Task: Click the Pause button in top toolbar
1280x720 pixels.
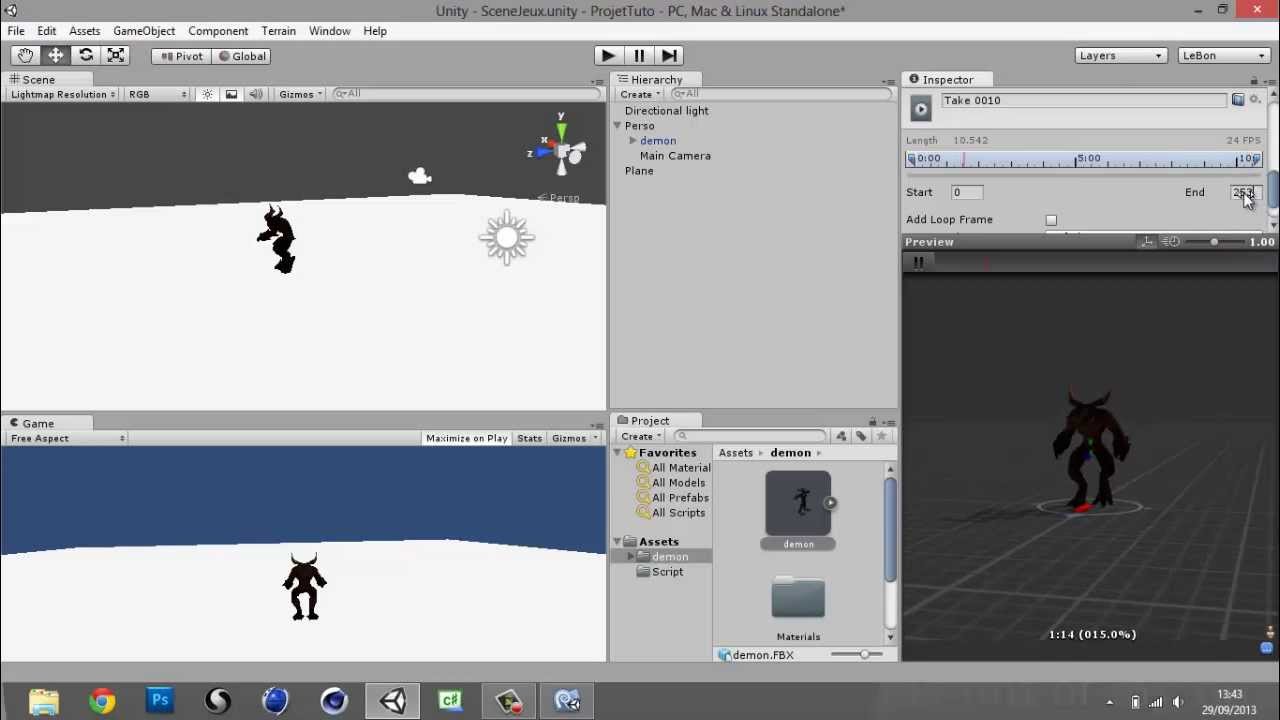Action: tap(639, 56)
